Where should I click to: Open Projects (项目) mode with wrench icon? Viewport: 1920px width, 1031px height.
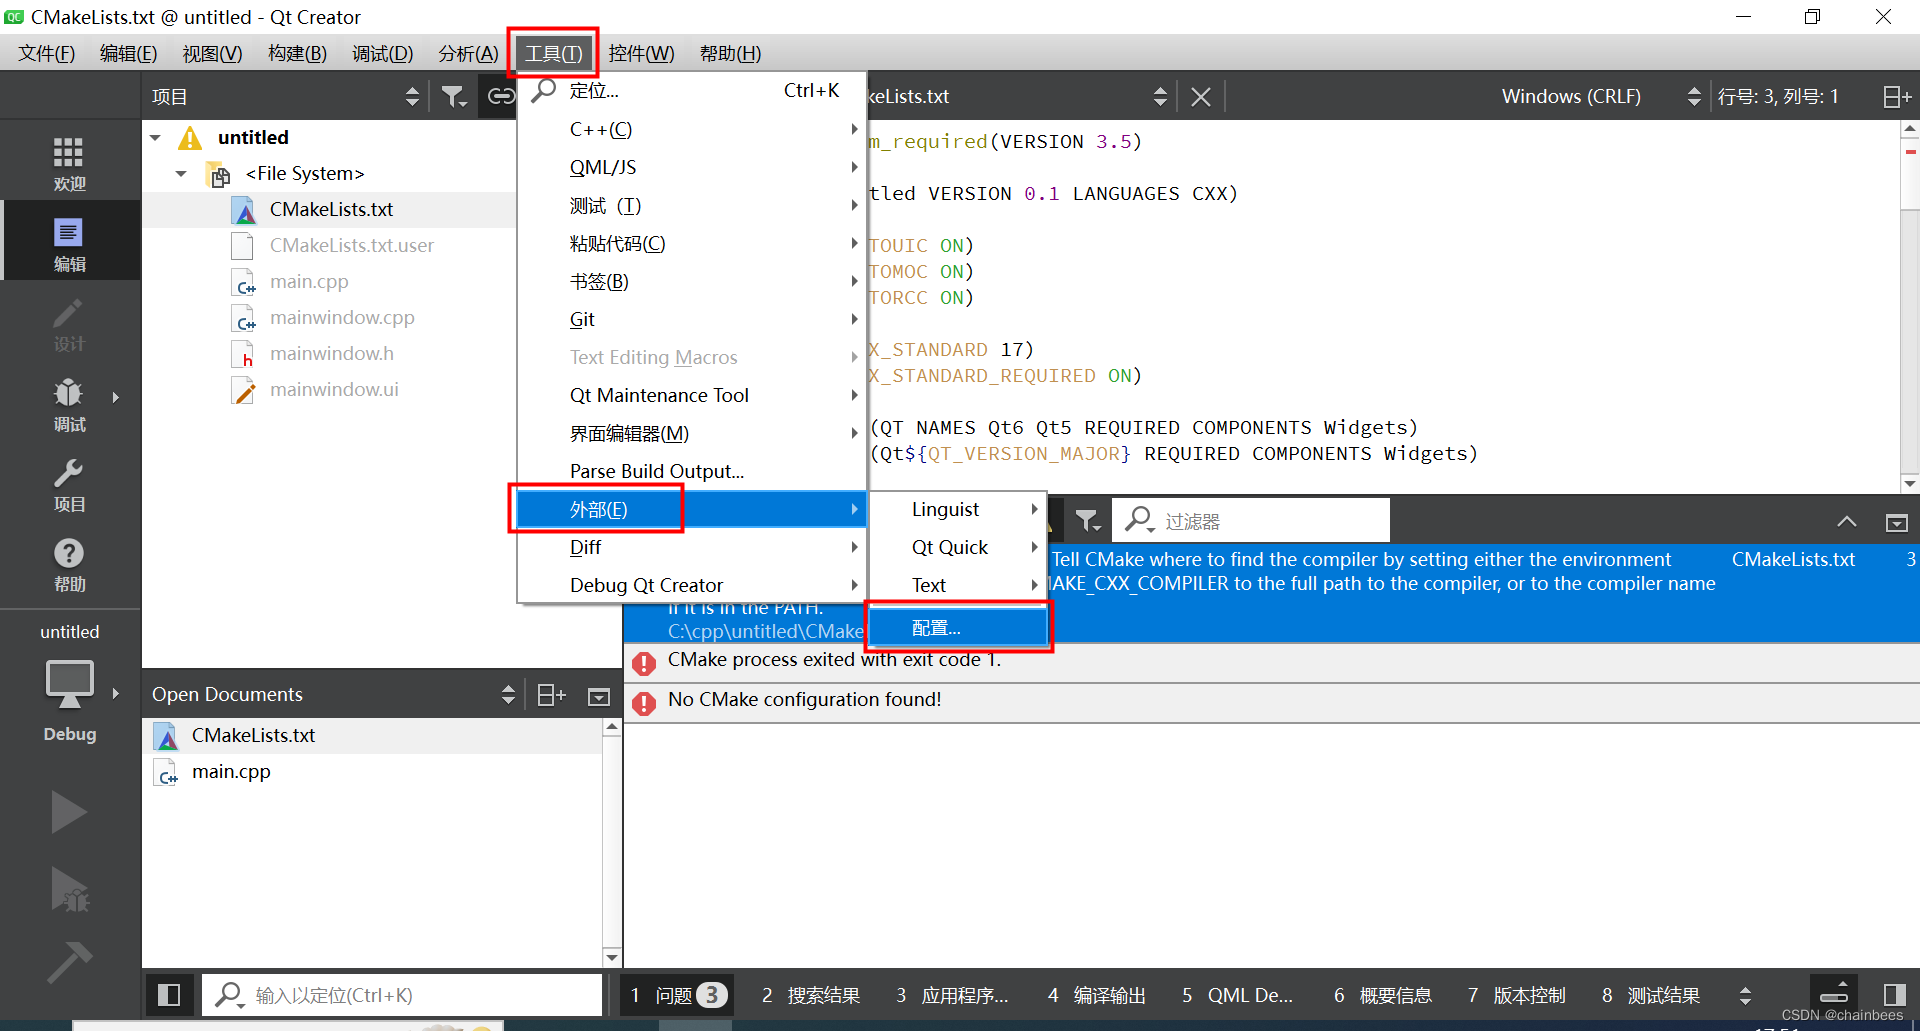click(69, 483)
